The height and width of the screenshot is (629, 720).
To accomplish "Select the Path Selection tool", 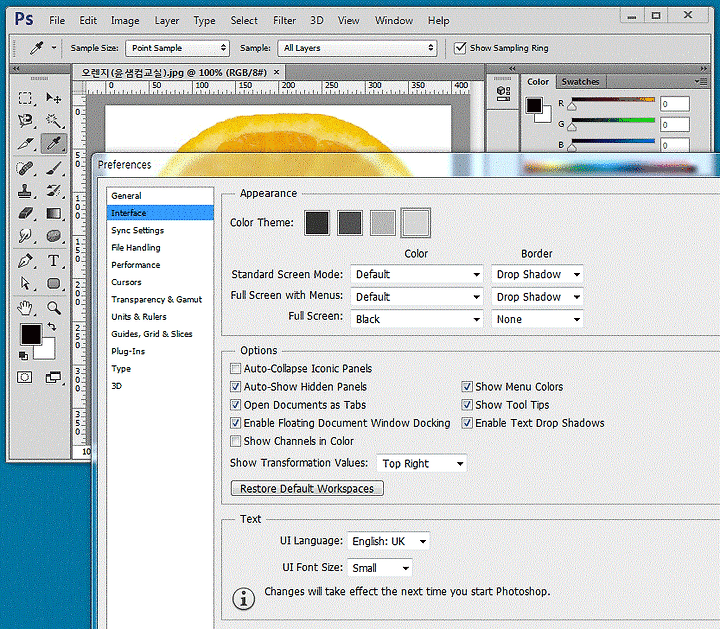I will tap(25, 283).
